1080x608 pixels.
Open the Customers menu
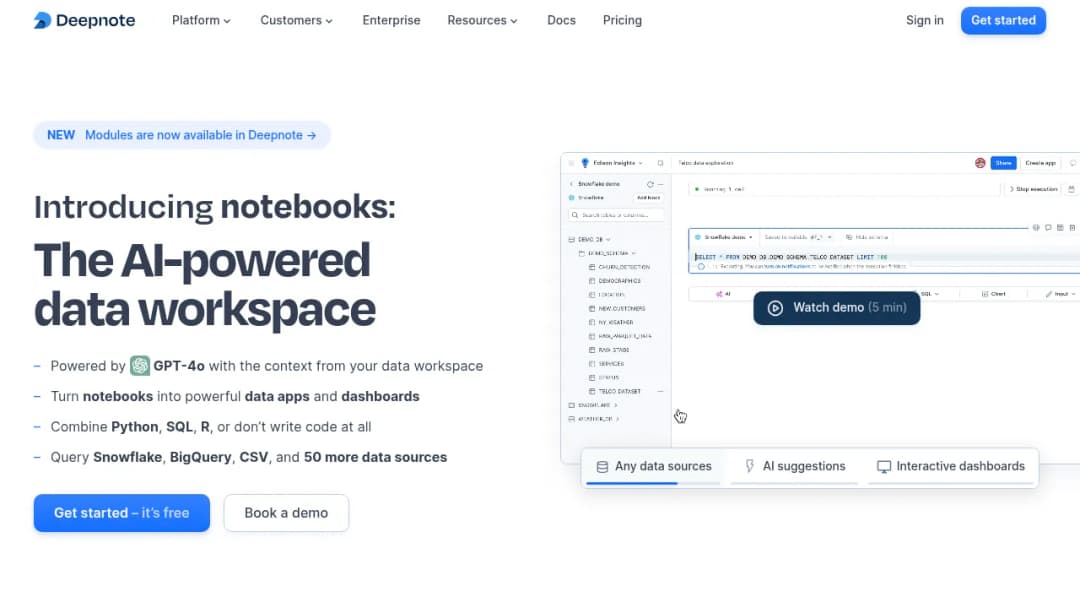point(296,21)
